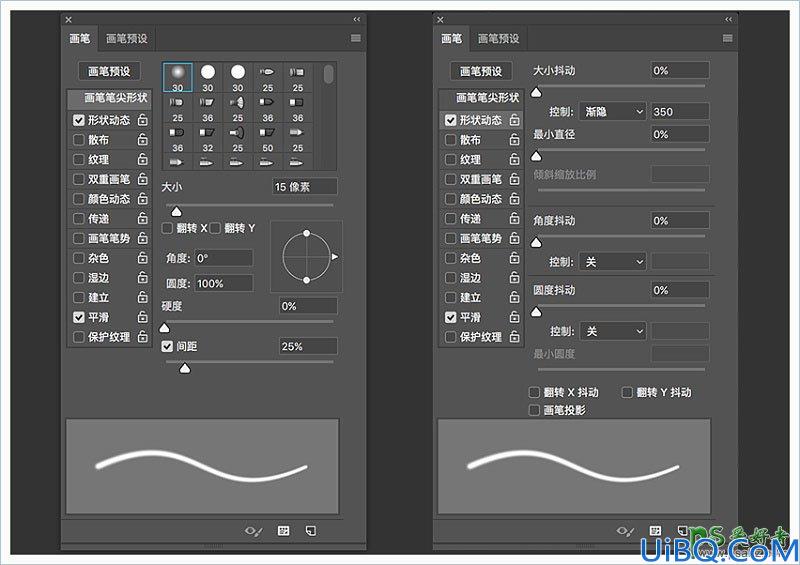The width and height of the screenshot is (800, 565).
Task: Click the 角度 0° input field
Action: coord(224,258)
